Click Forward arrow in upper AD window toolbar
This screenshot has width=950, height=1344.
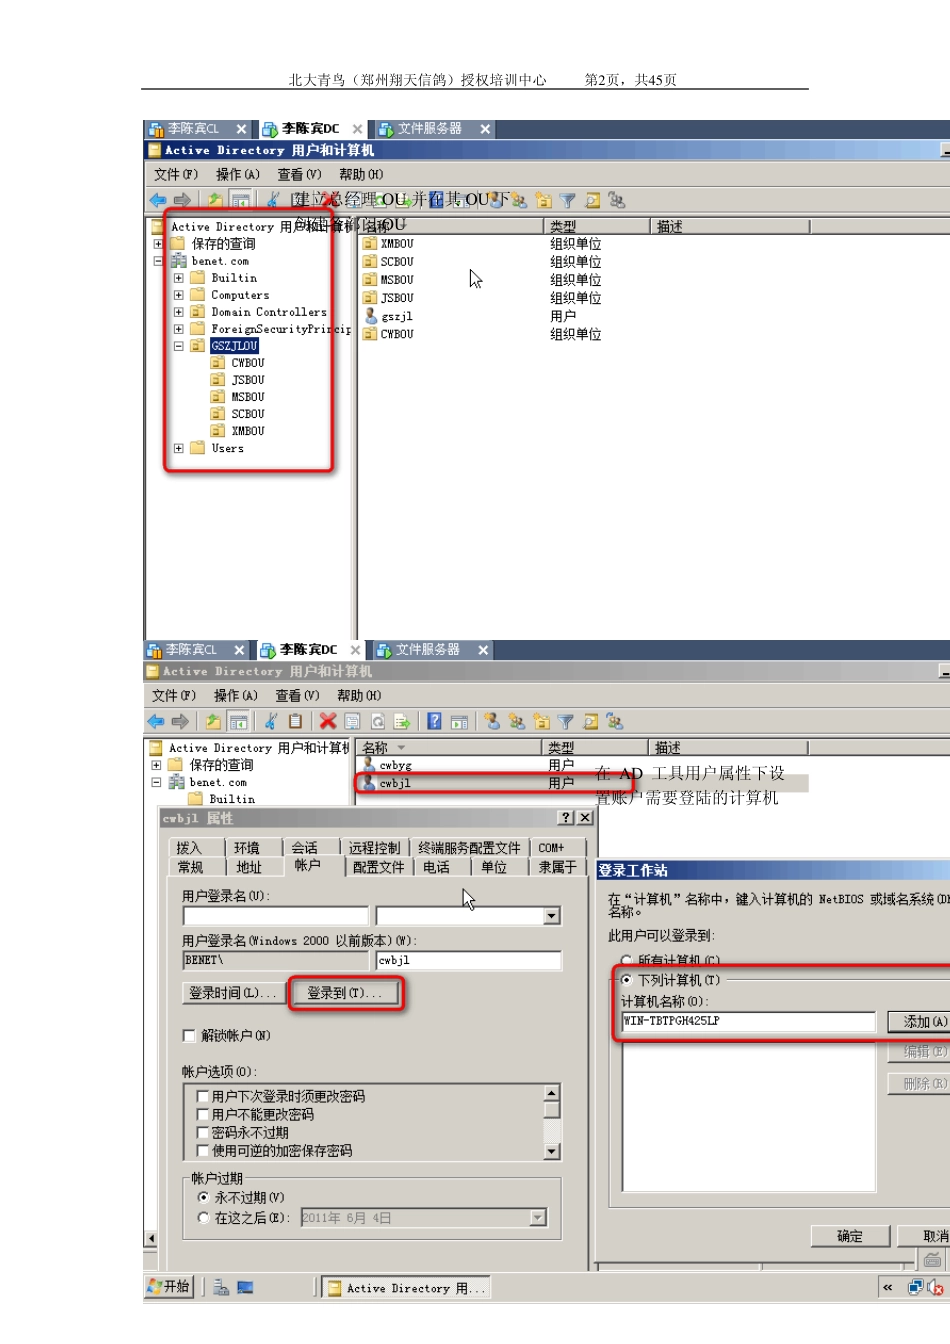coord(182,200)
